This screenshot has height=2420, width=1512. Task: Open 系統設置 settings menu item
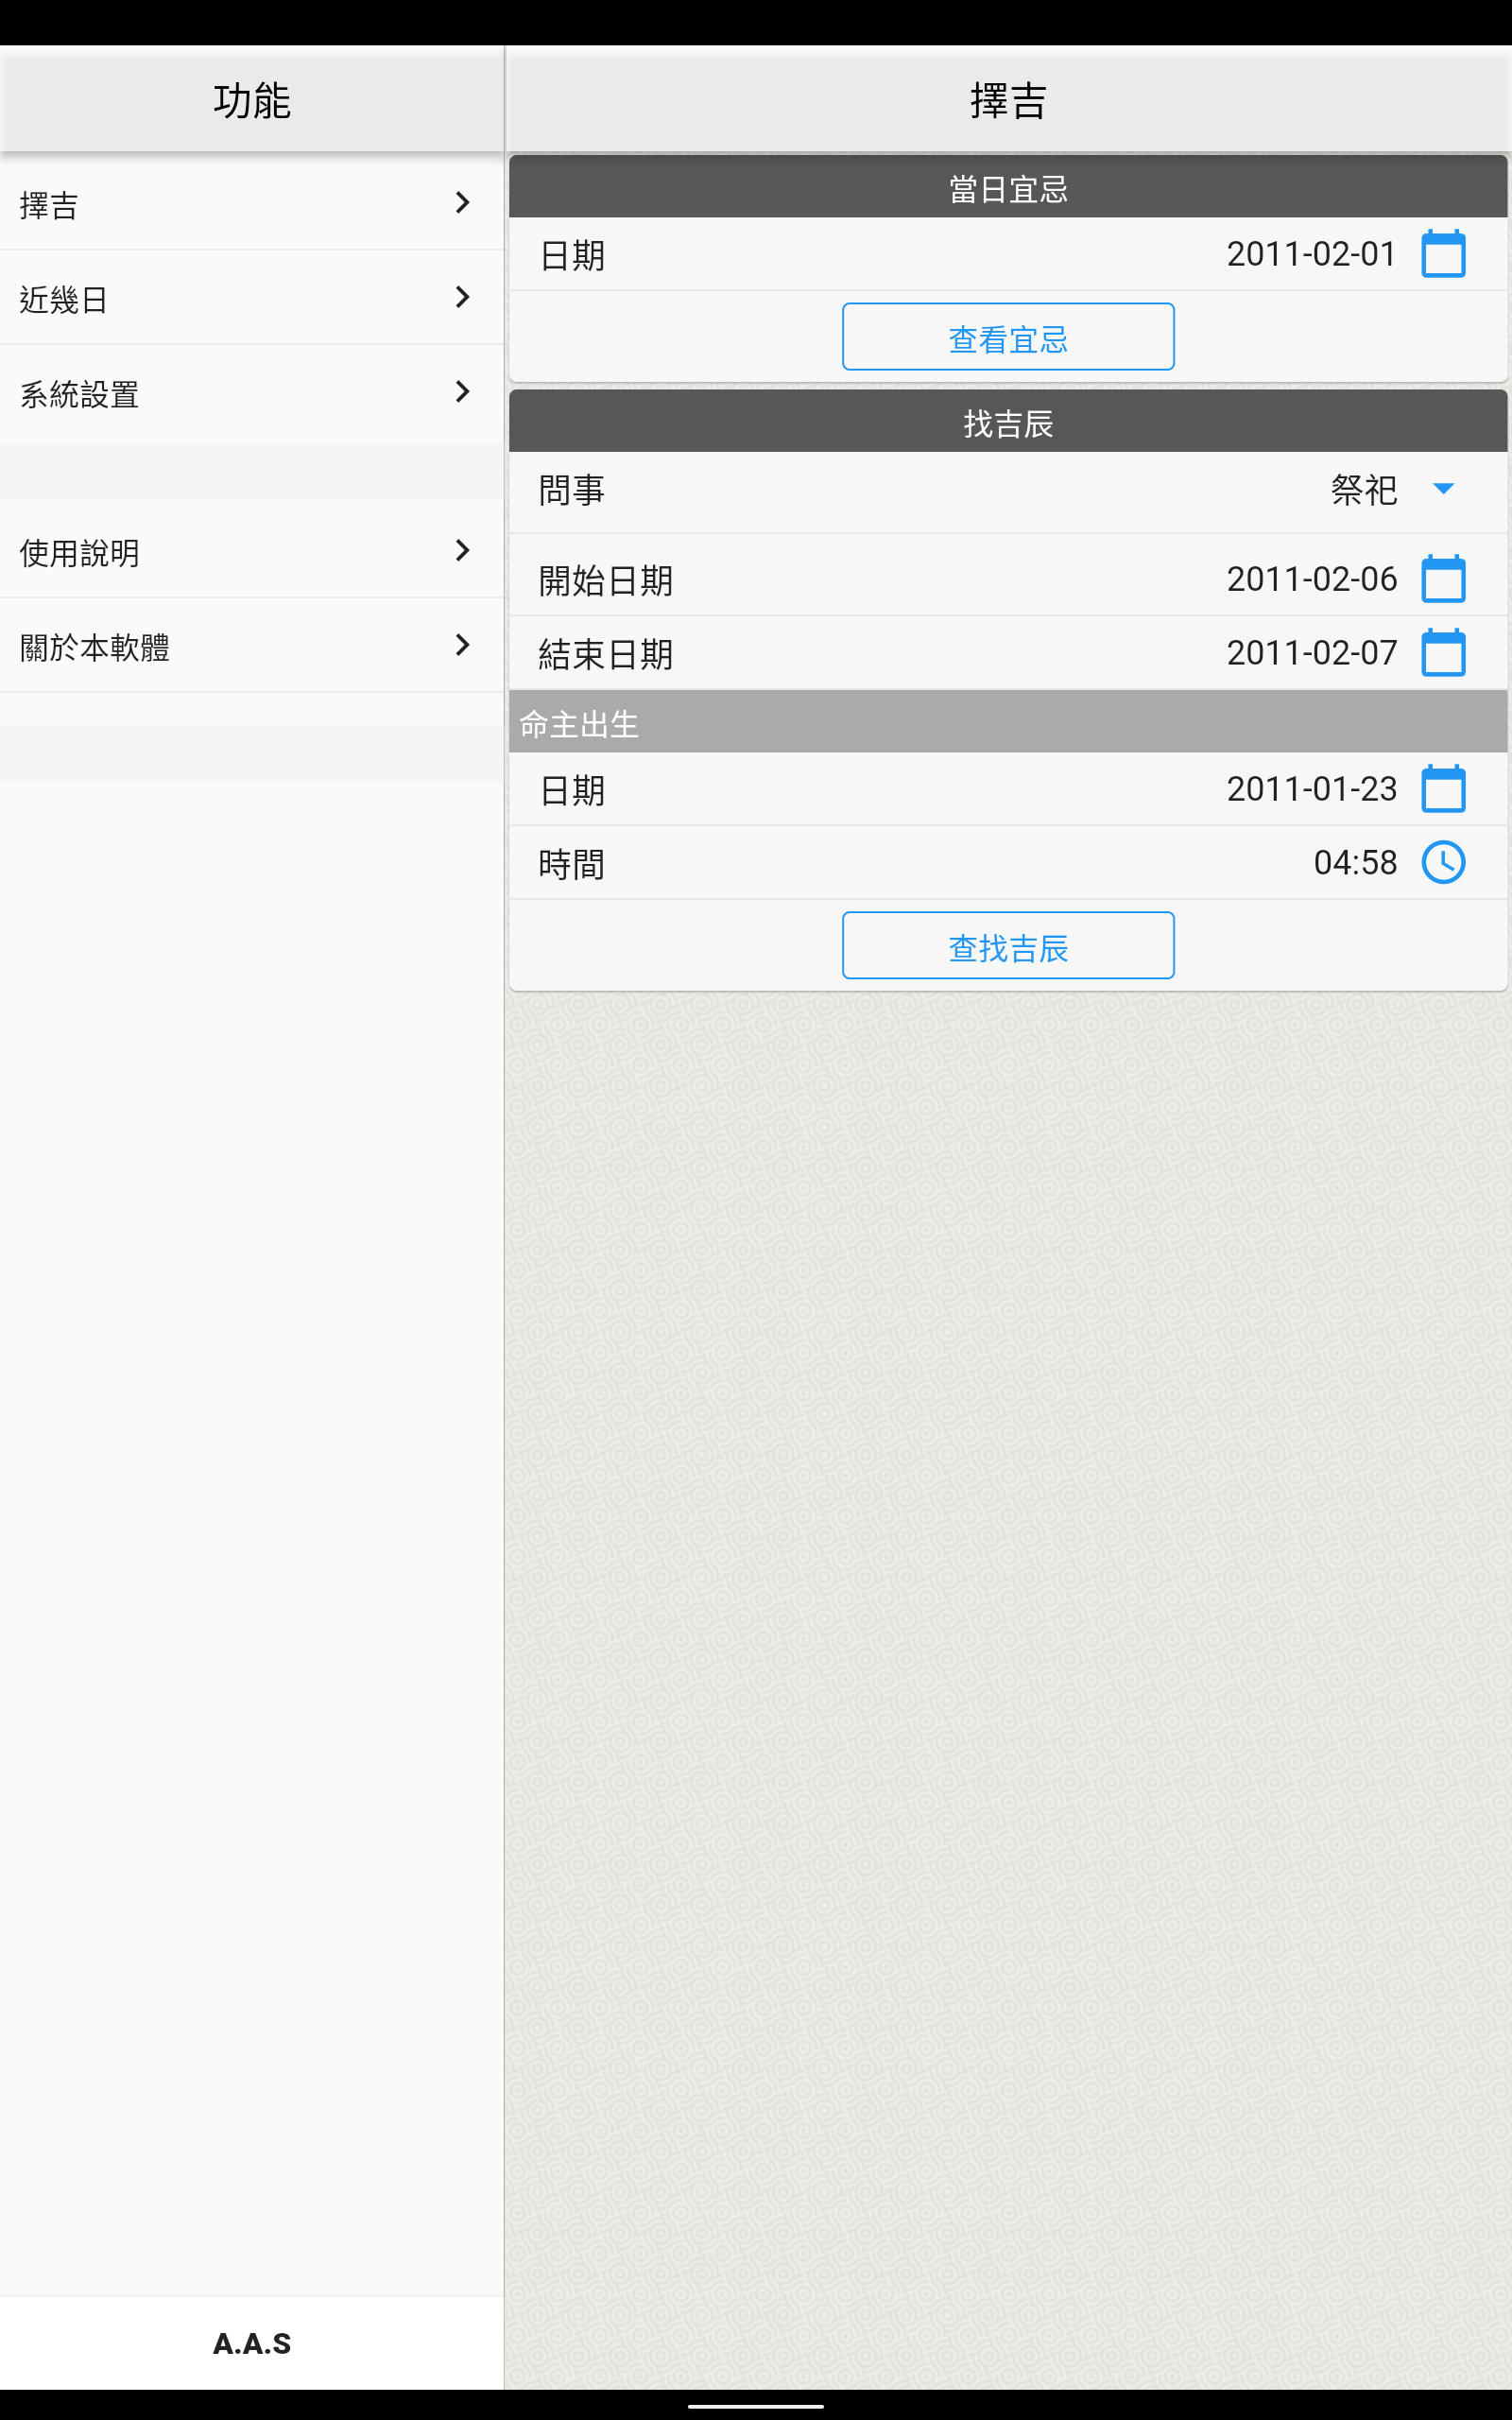[x=251, y=393]
